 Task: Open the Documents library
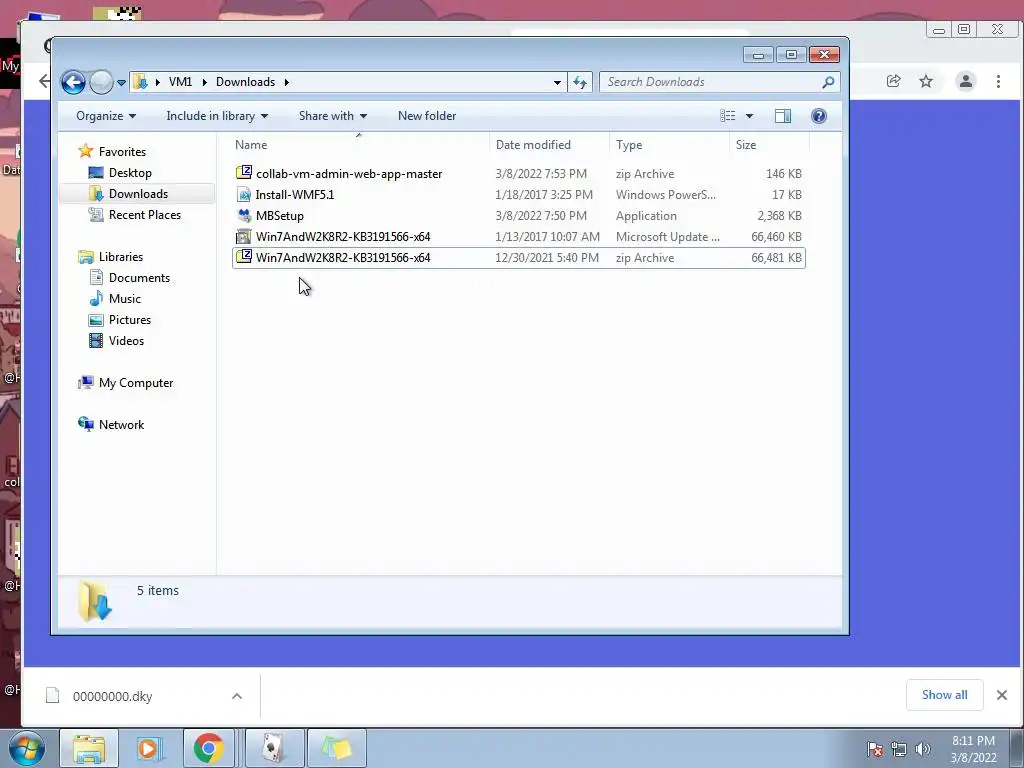point(139,278)
